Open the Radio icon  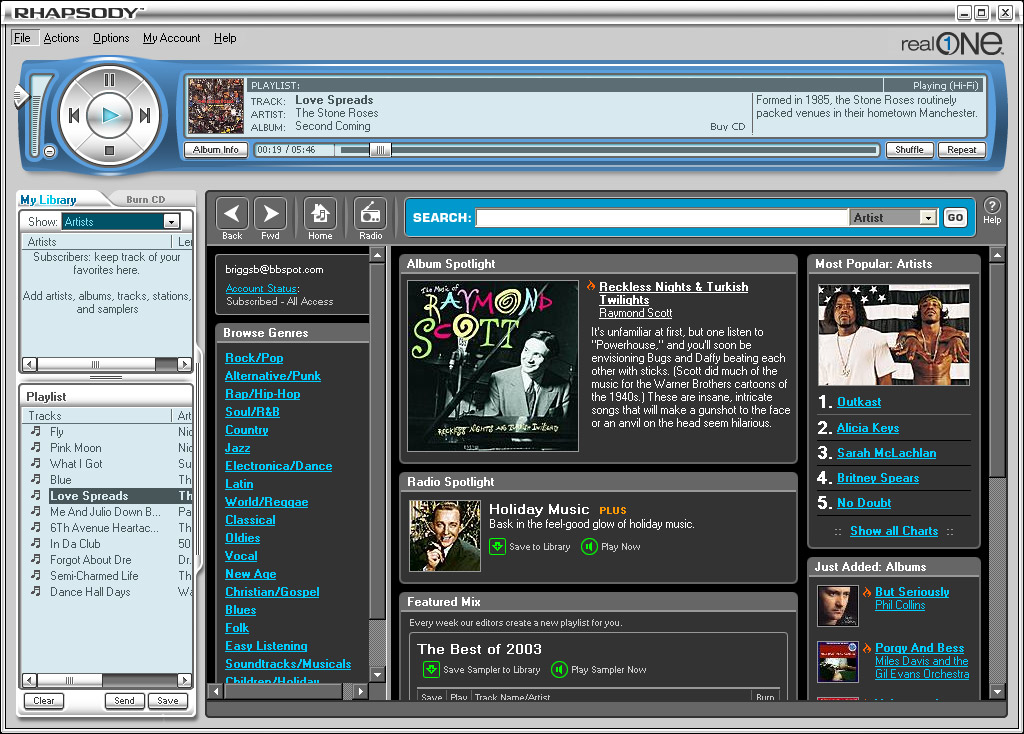370,214
